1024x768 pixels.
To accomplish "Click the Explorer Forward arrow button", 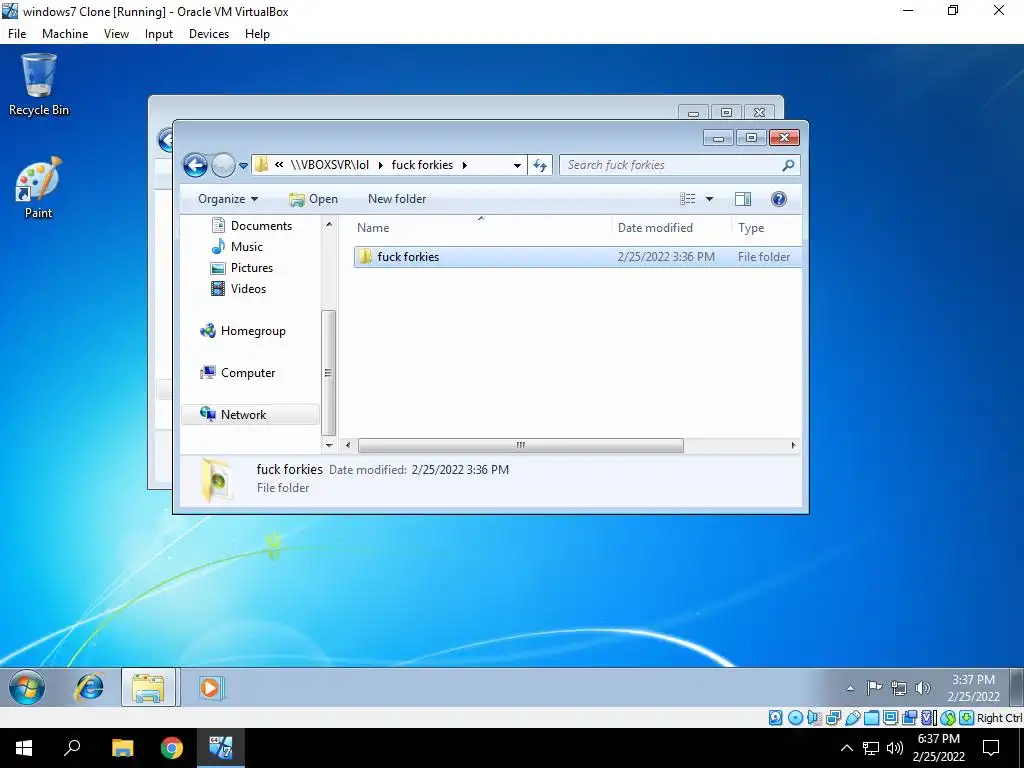I will point(223,165).
